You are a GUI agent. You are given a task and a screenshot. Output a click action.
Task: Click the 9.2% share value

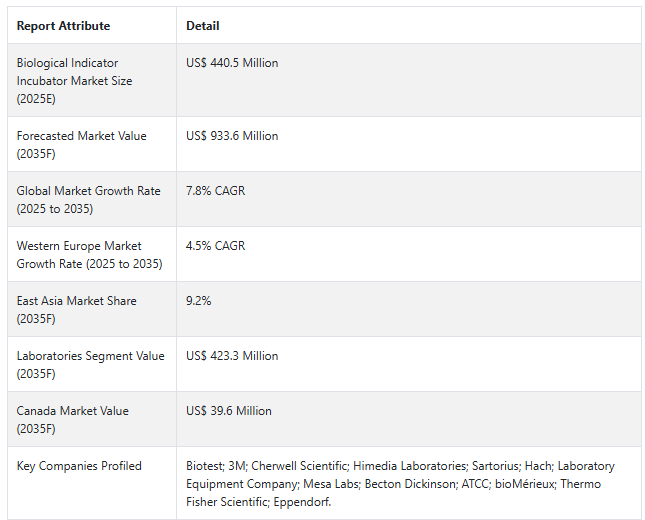point(198,301)
